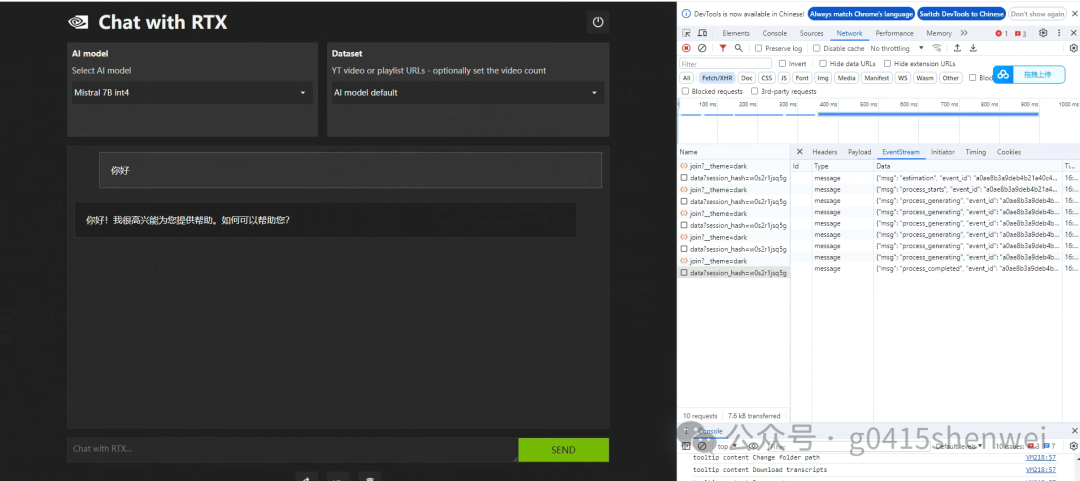Click the red error count badge
The image size is (1080, 481).
coord(1001,33)
